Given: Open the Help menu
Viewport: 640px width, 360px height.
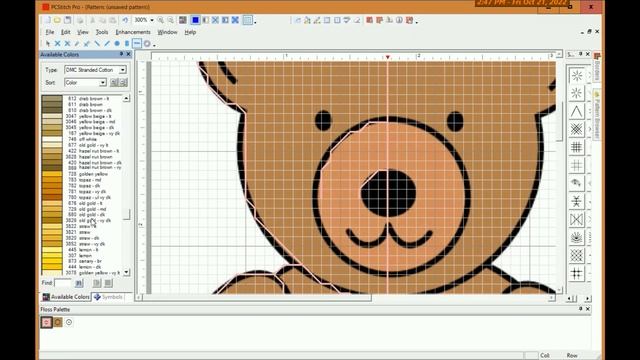Looking at the screenshot, I should coord(190,32).
